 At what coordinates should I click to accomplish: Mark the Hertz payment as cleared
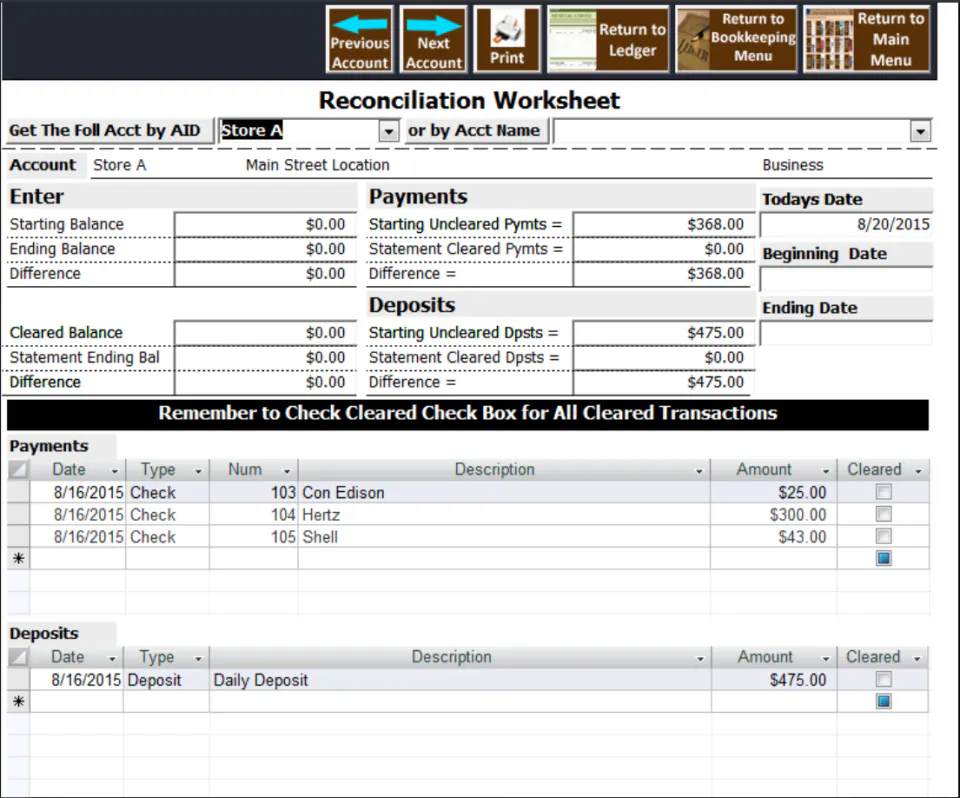click(x=883, y=514)
